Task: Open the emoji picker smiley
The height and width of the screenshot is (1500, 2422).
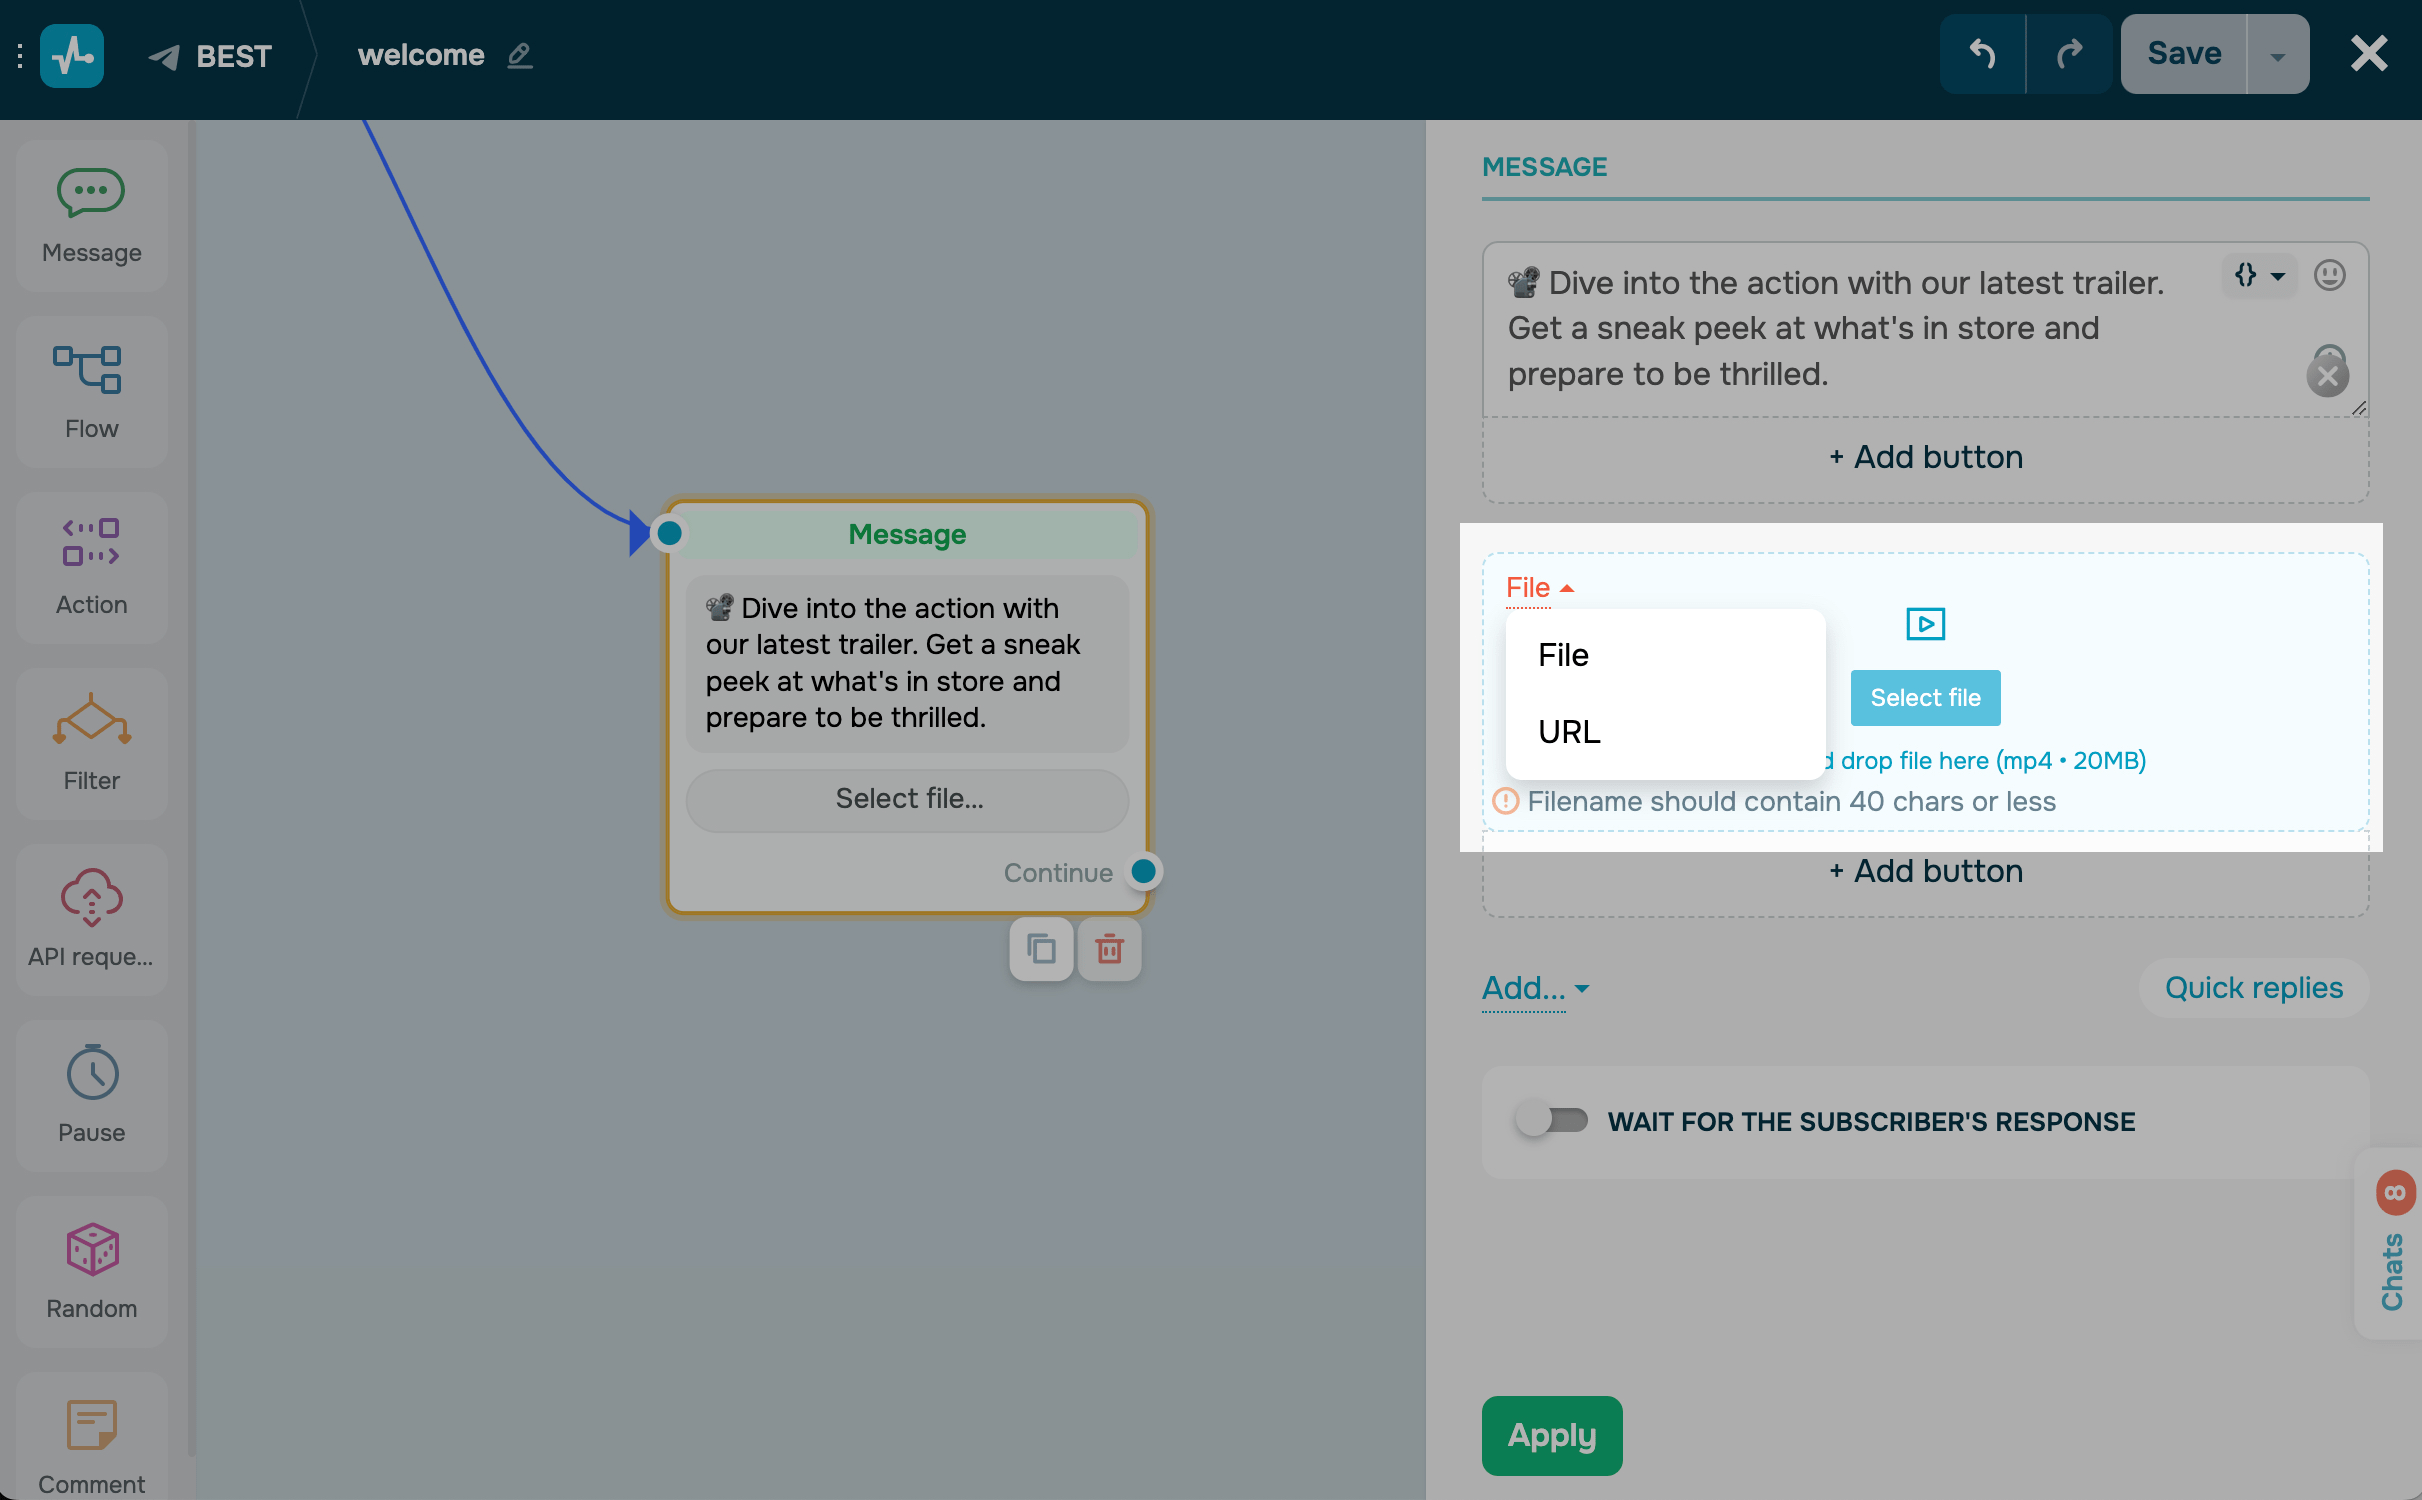Action: point(2329,275)
